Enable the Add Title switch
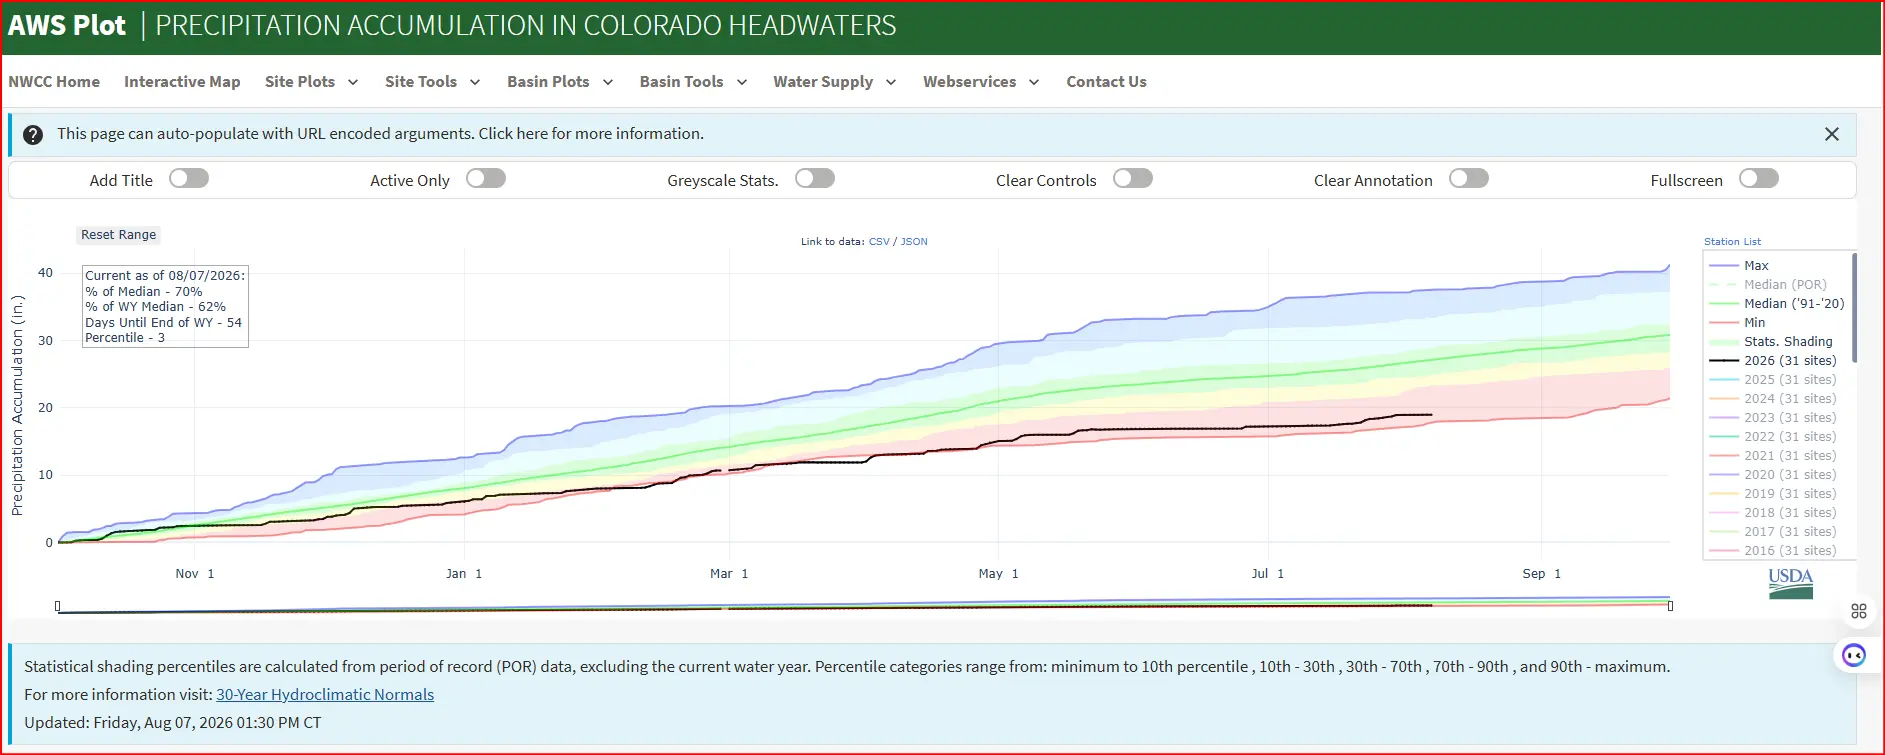The height and width of the screenshot is (755, 1885). [189, 178]
